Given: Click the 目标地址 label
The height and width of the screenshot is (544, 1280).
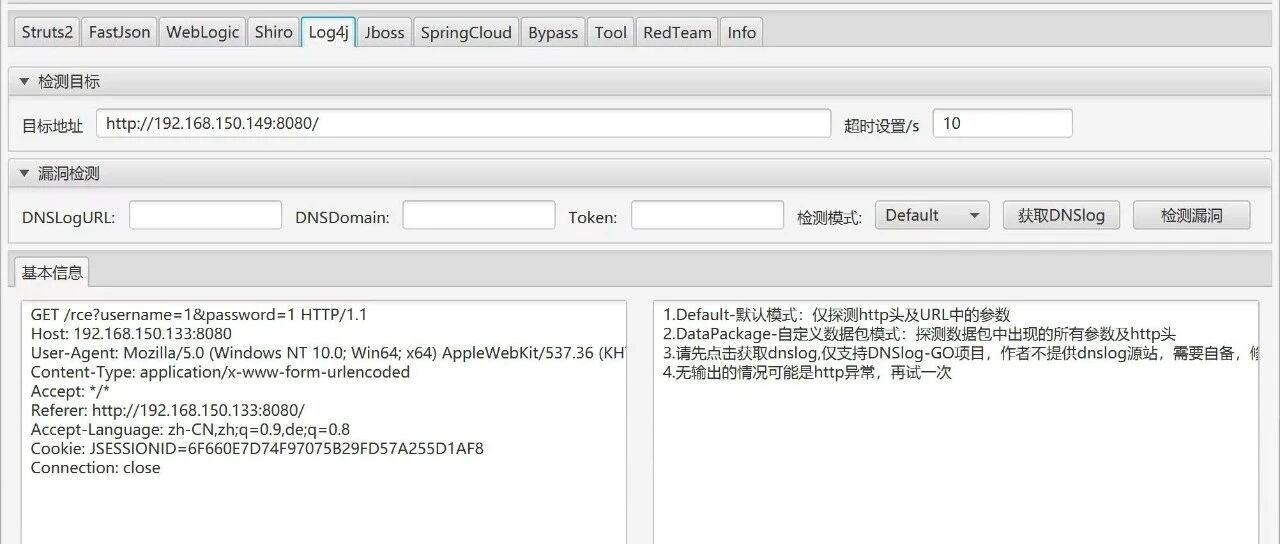Looking at the screenshot, I should click(x=53, y=125).
